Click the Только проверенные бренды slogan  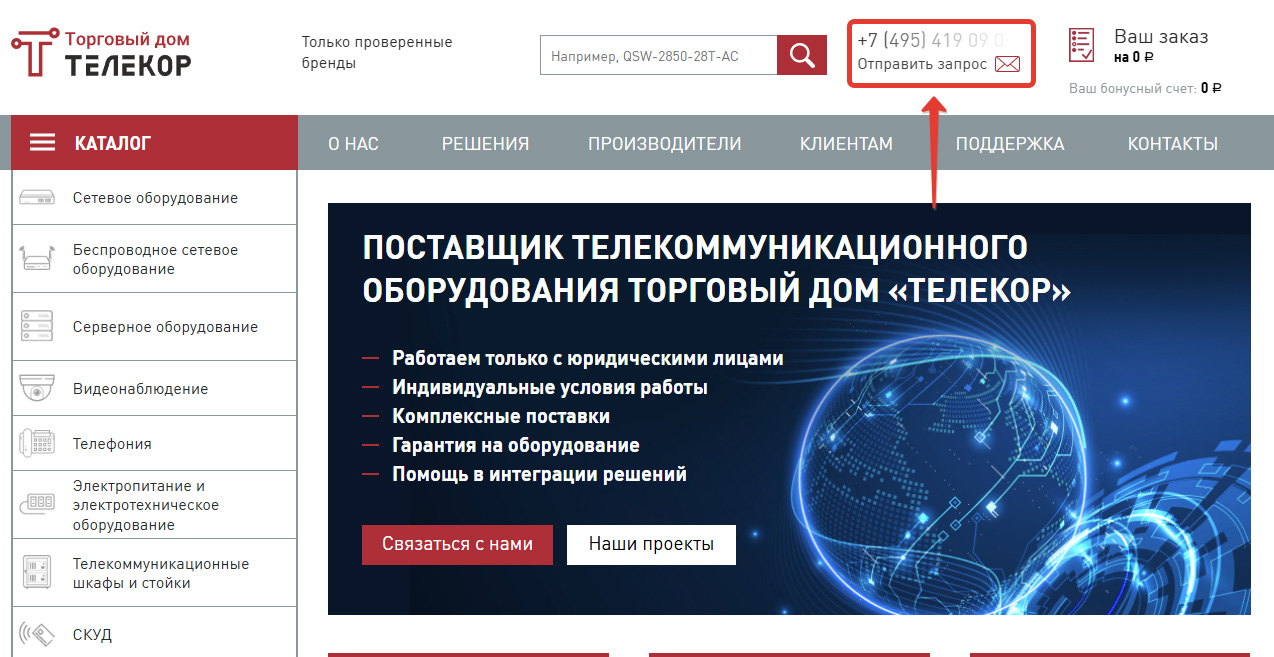coord(377,52)
